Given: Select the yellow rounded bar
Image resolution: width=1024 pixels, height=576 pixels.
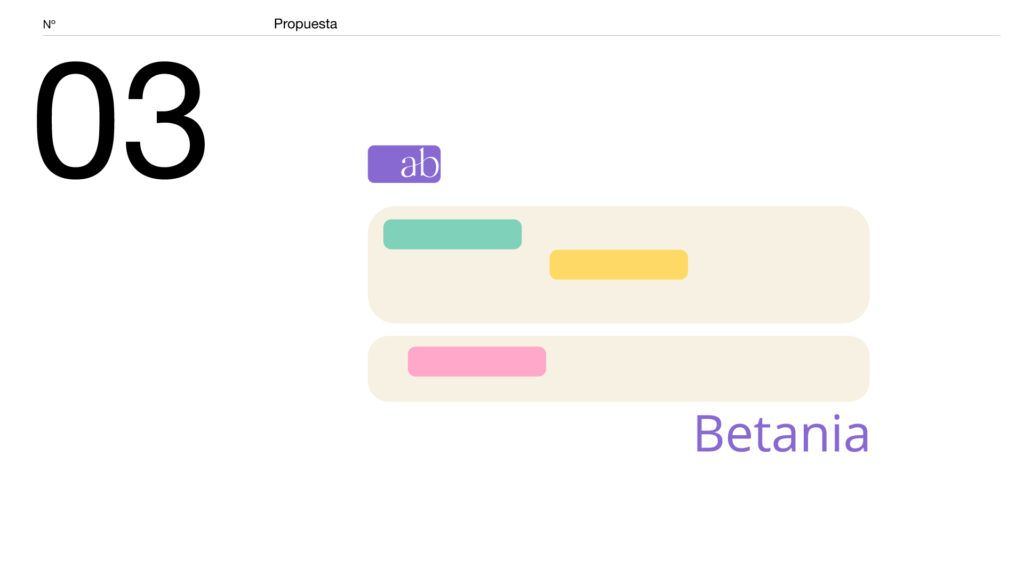Looking at the screenshot, I should pyautogui.click(x=618, y=264).
